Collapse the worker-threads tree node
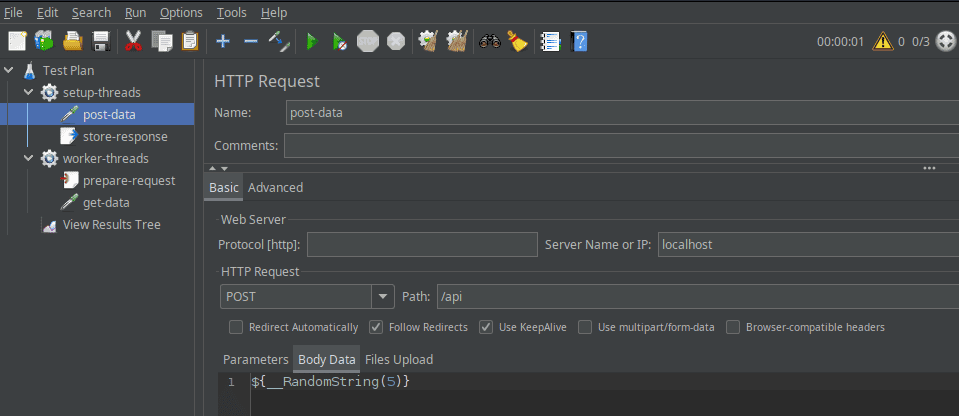Viewport: 959px width, 416px height. [28, 159]
